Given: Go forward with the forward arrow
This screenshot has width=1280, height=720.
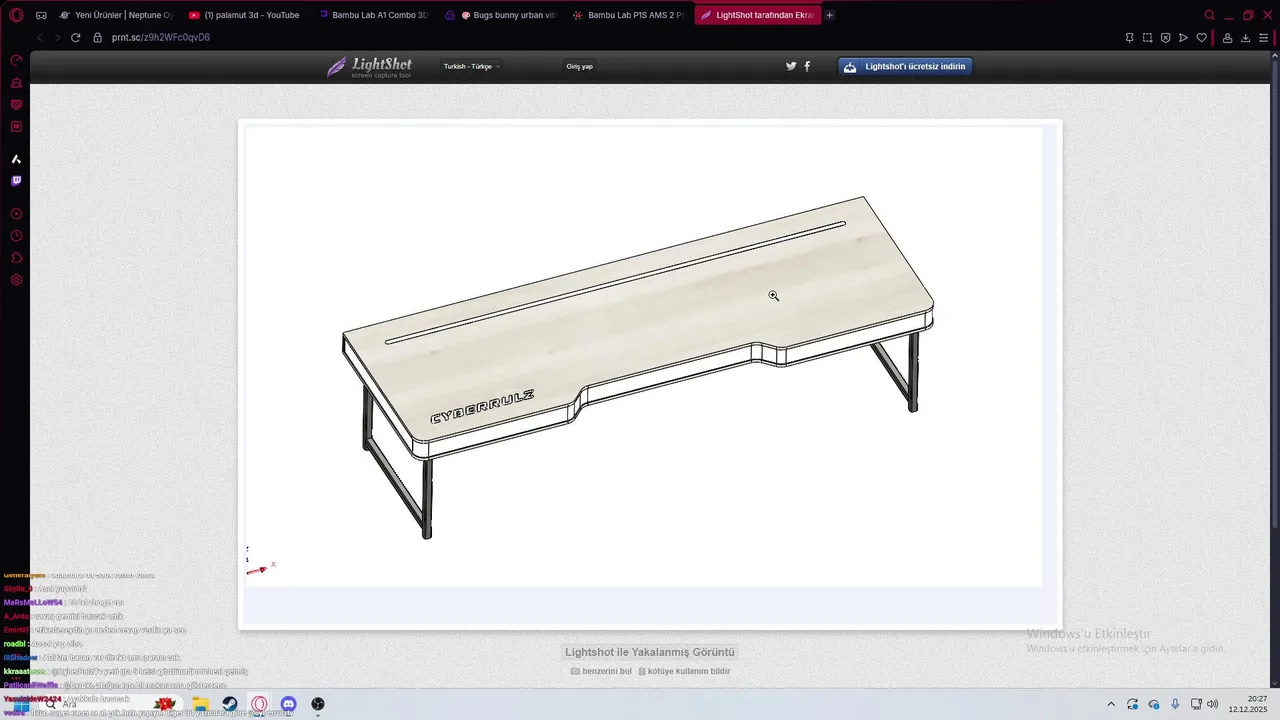Looking at the screenshot, I should tap(57, 38).
